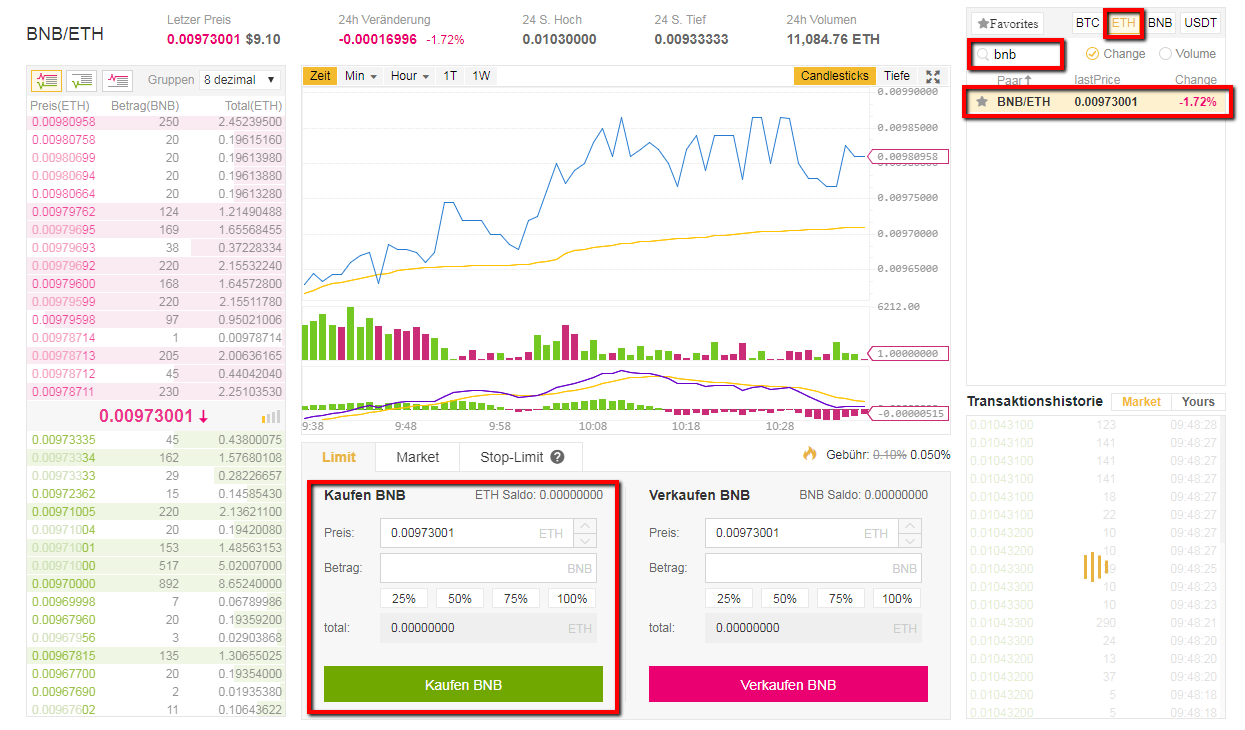1245x730 pixels.
Task: Open the Min interval dropdown
Action: coord(361,76)
